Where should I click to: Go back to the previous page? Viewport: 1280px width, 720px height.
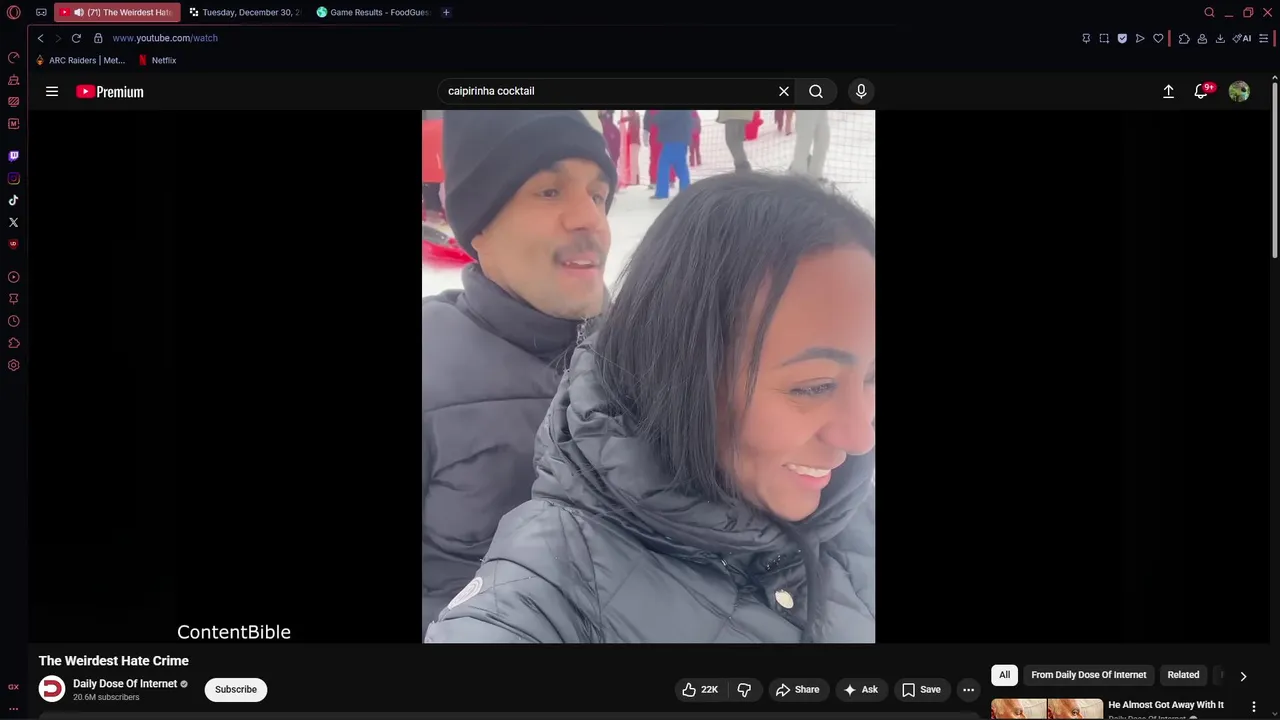(x=40, y=38)
